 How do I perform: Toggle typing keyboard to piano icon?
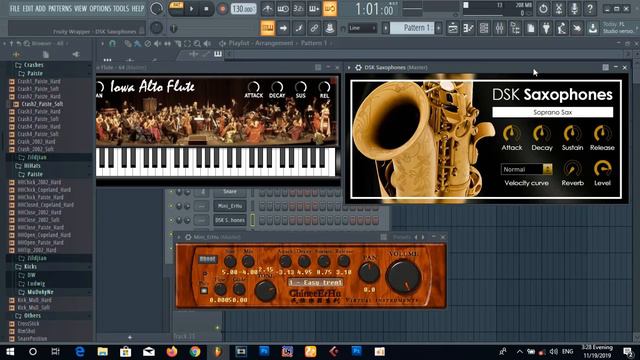267,28
